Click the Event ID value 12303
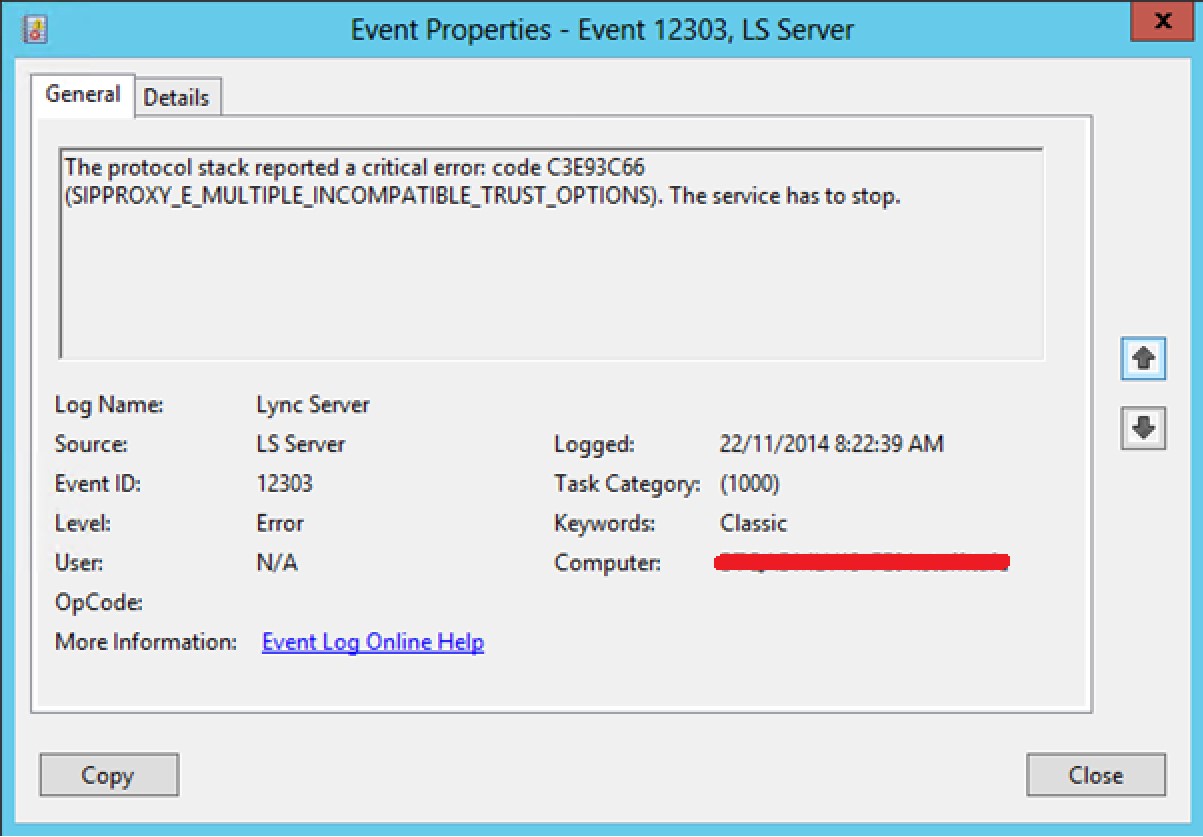 coord(284,484)
